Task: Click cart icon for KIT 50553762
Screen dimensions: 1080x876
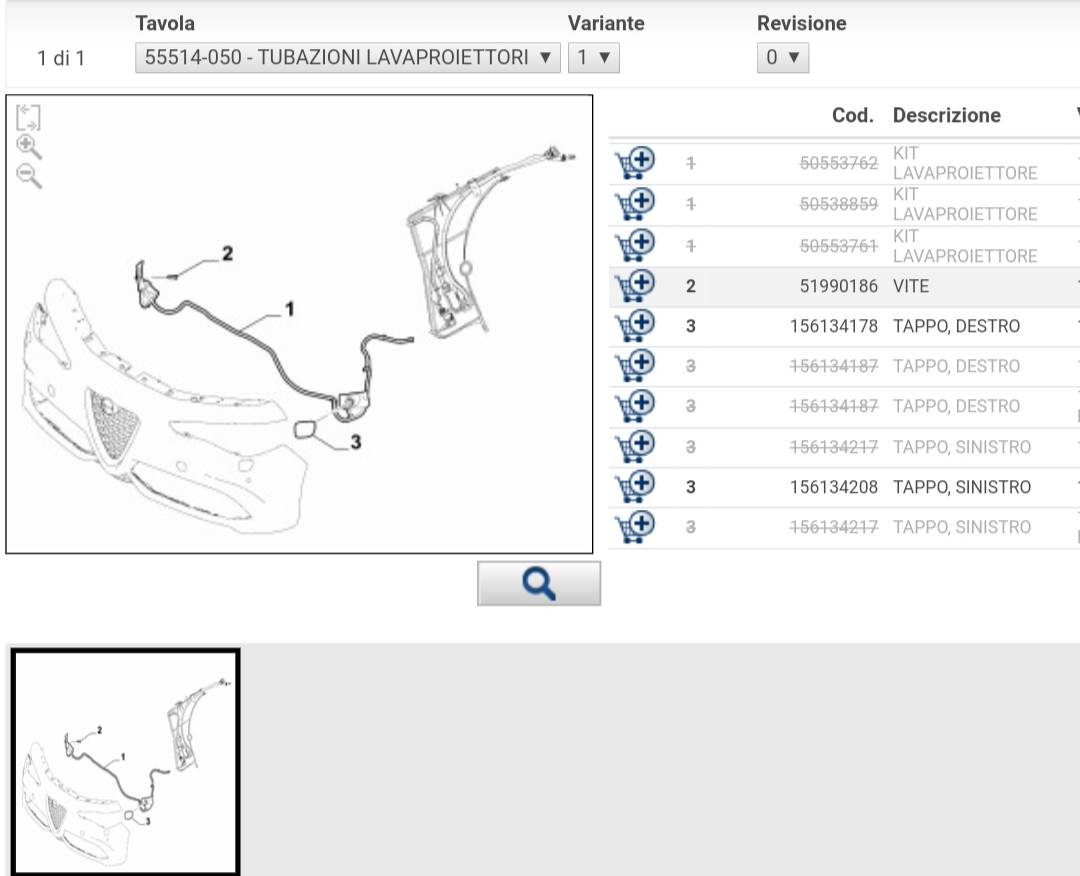Action: (x=634, y=163)
